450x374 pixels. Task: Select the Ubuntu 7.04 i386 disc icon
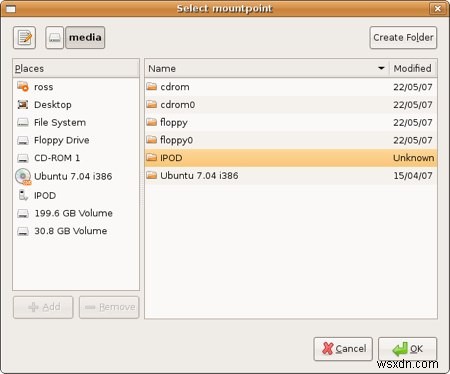pyautogui.click(x=23, y=177)
